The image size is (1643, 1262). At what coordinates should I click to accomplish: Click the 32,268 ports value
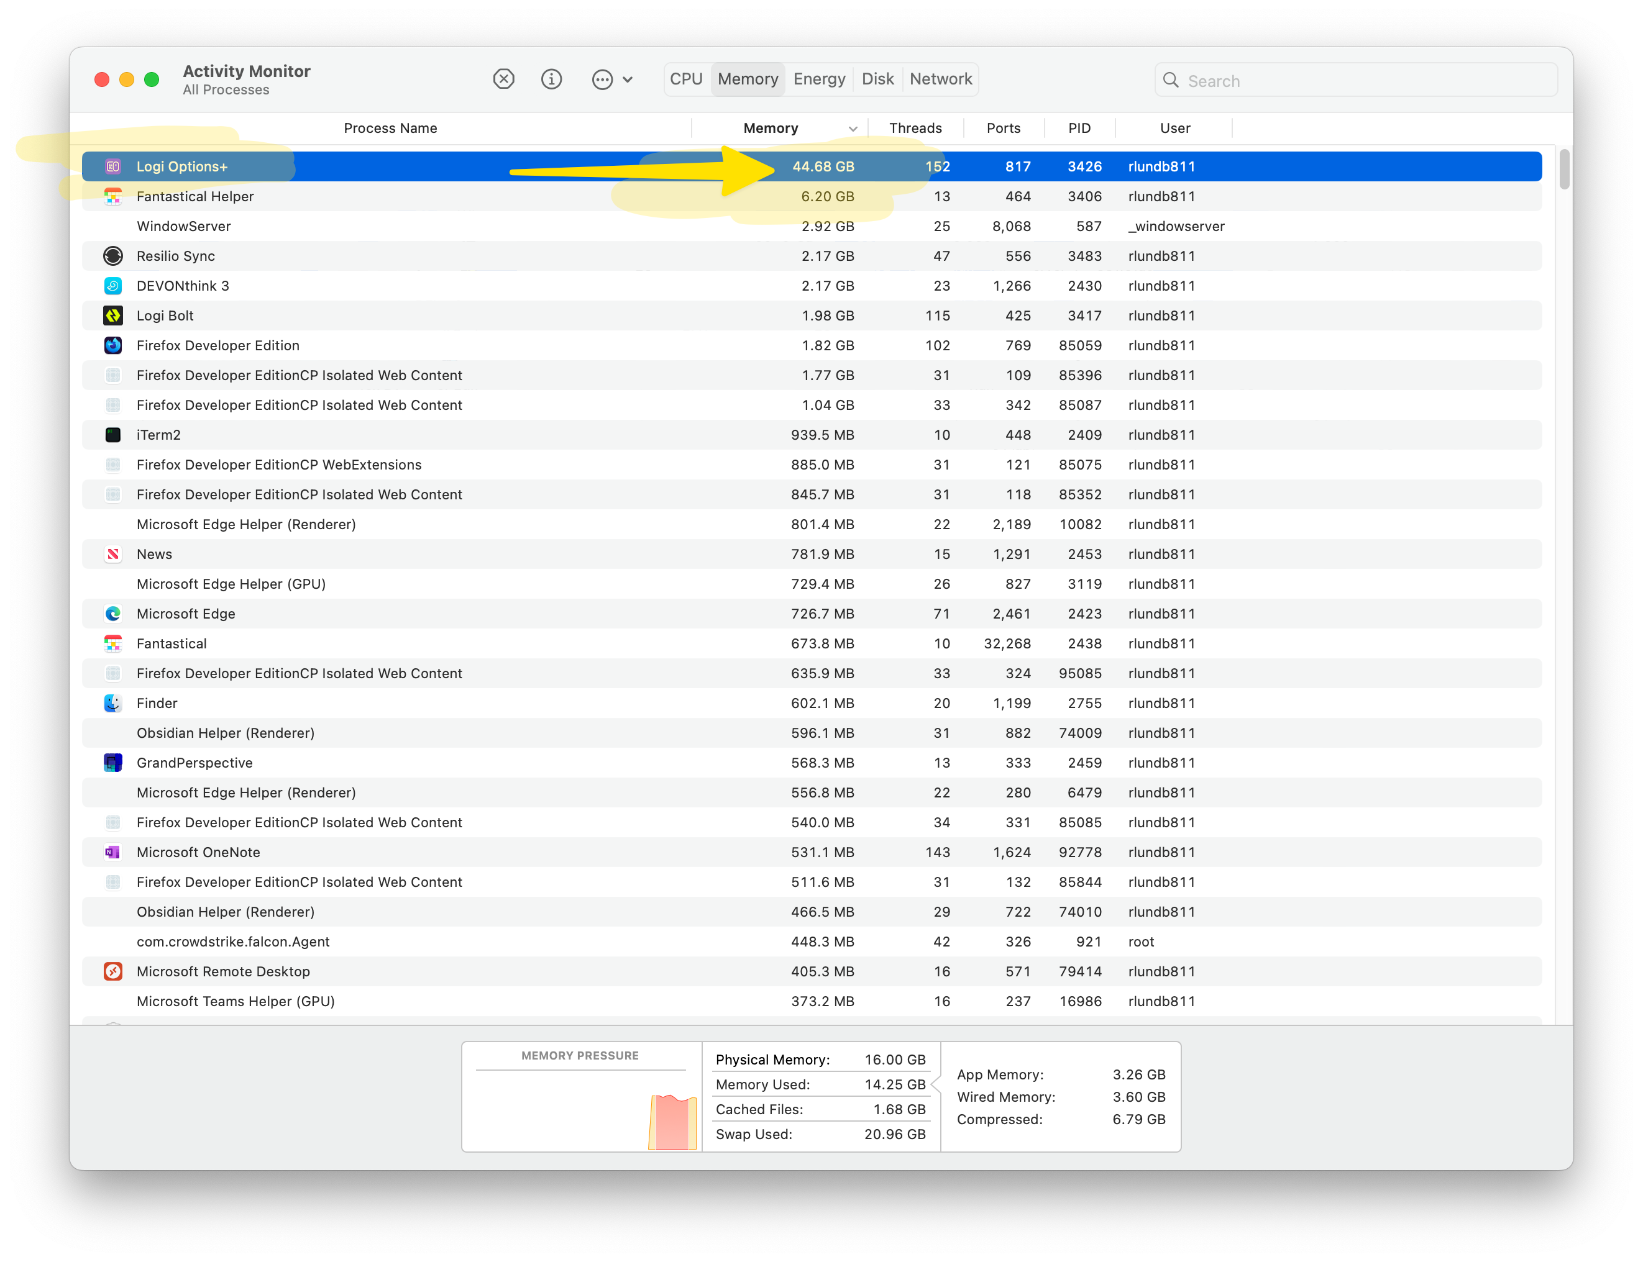click(x=1007, y=644)
